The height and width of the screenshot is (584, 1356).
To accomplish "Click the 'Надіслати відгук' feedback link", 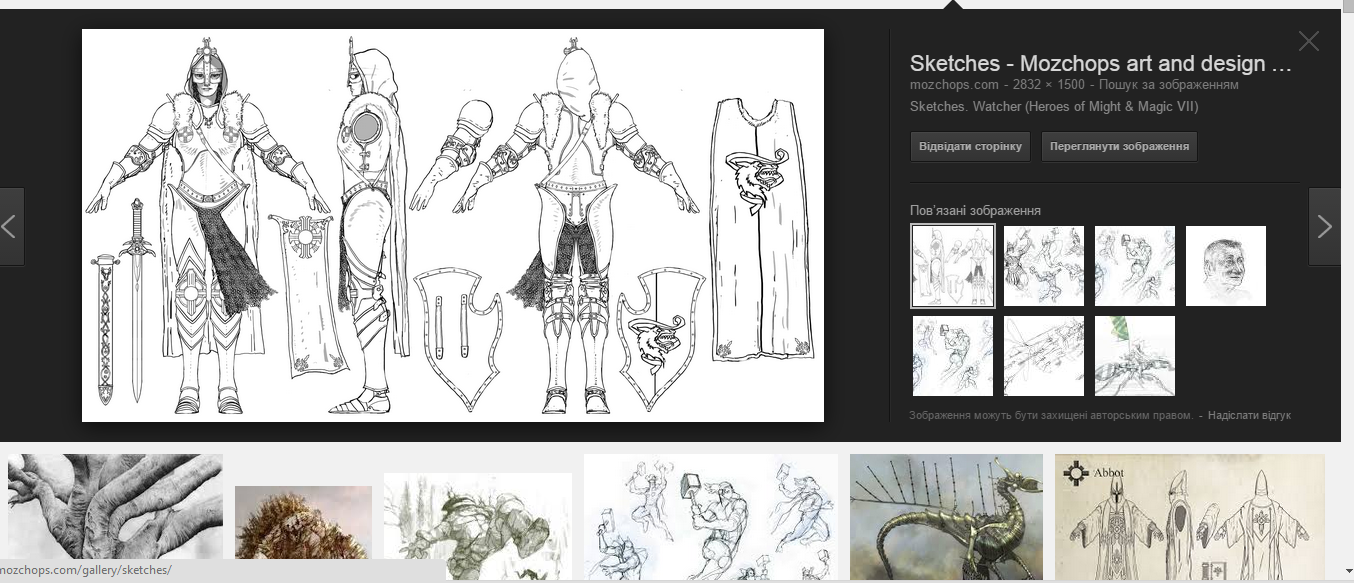I will point(1249,415).
